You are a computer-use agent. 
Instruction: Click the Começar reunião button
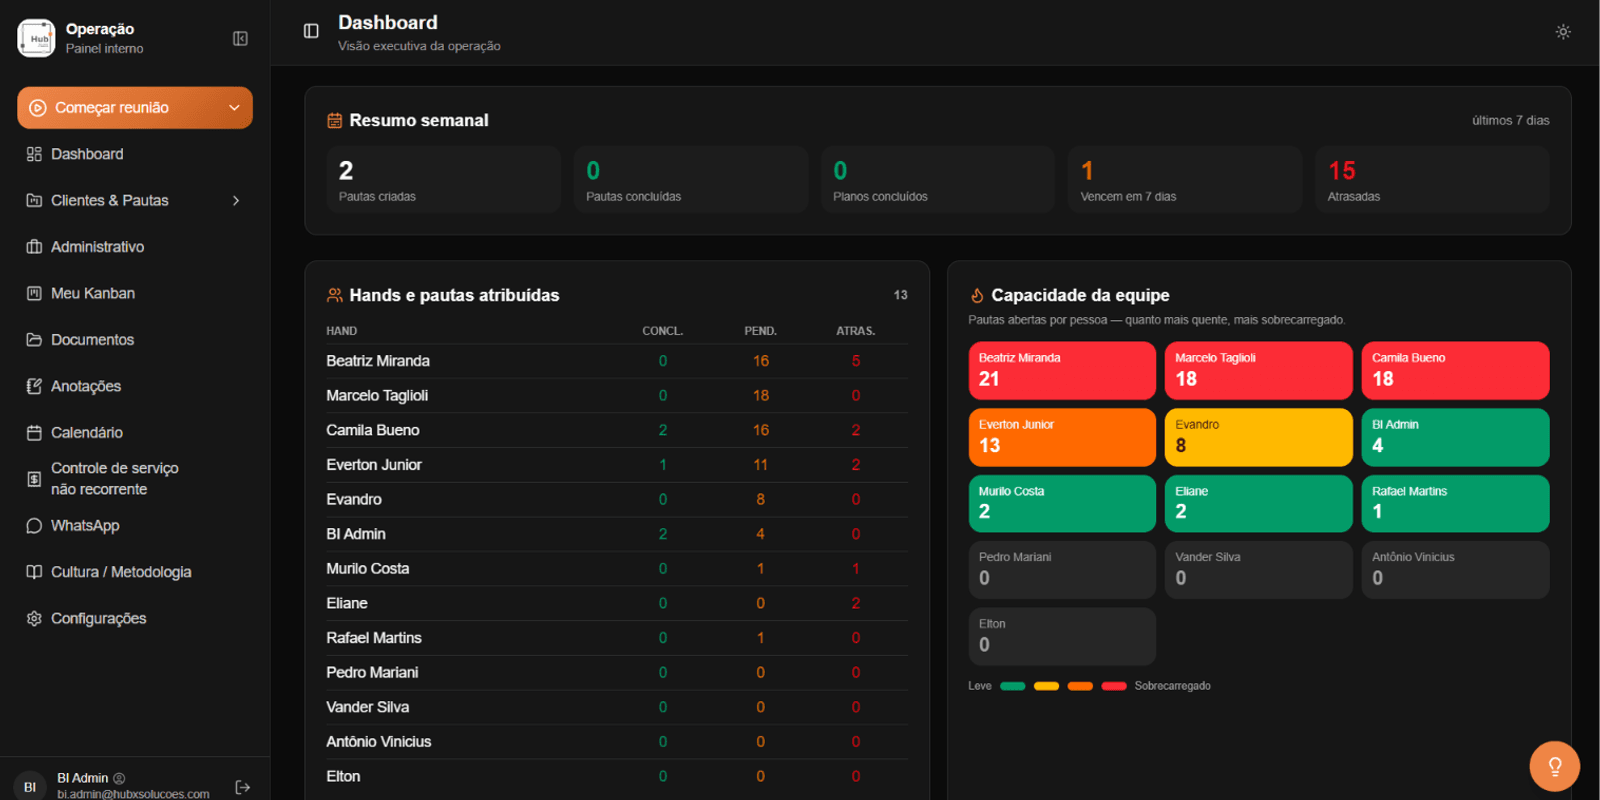135,108
